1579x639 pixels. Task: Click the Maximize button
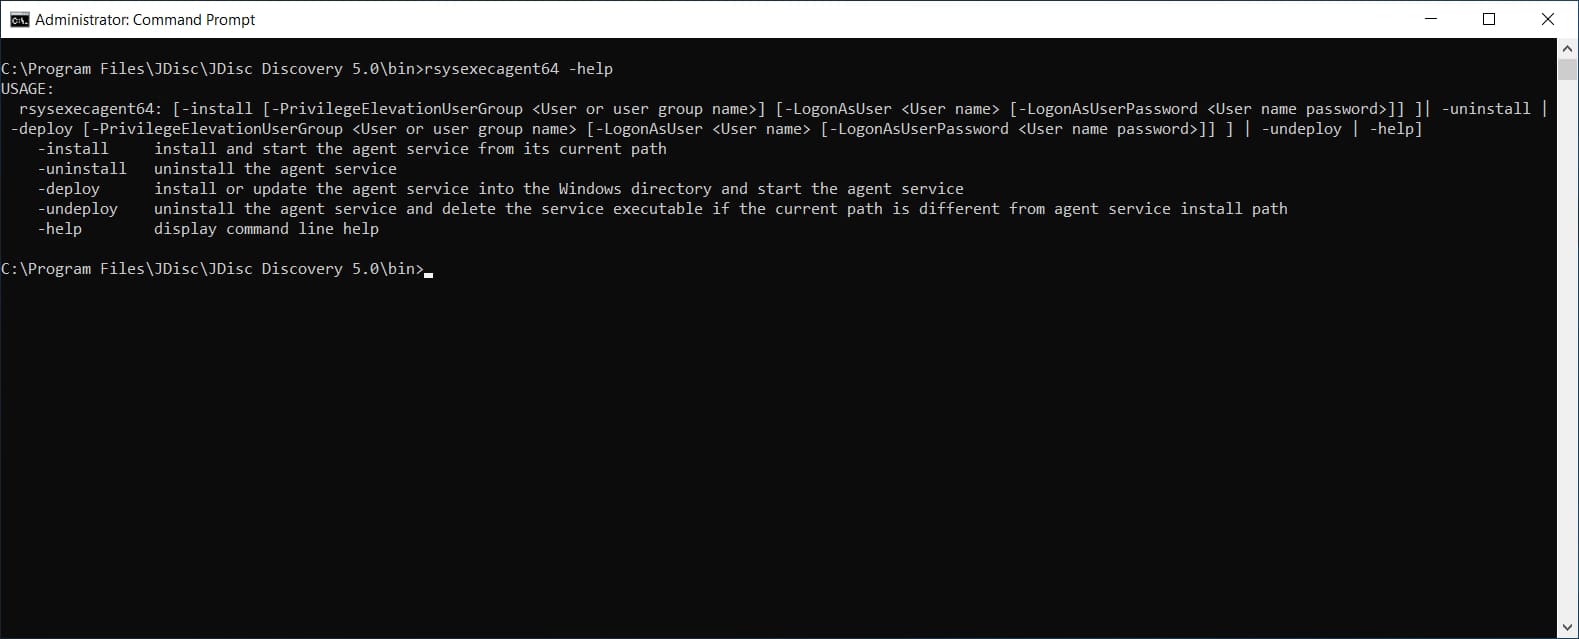pyautogui.click(x=1489, y=19)
